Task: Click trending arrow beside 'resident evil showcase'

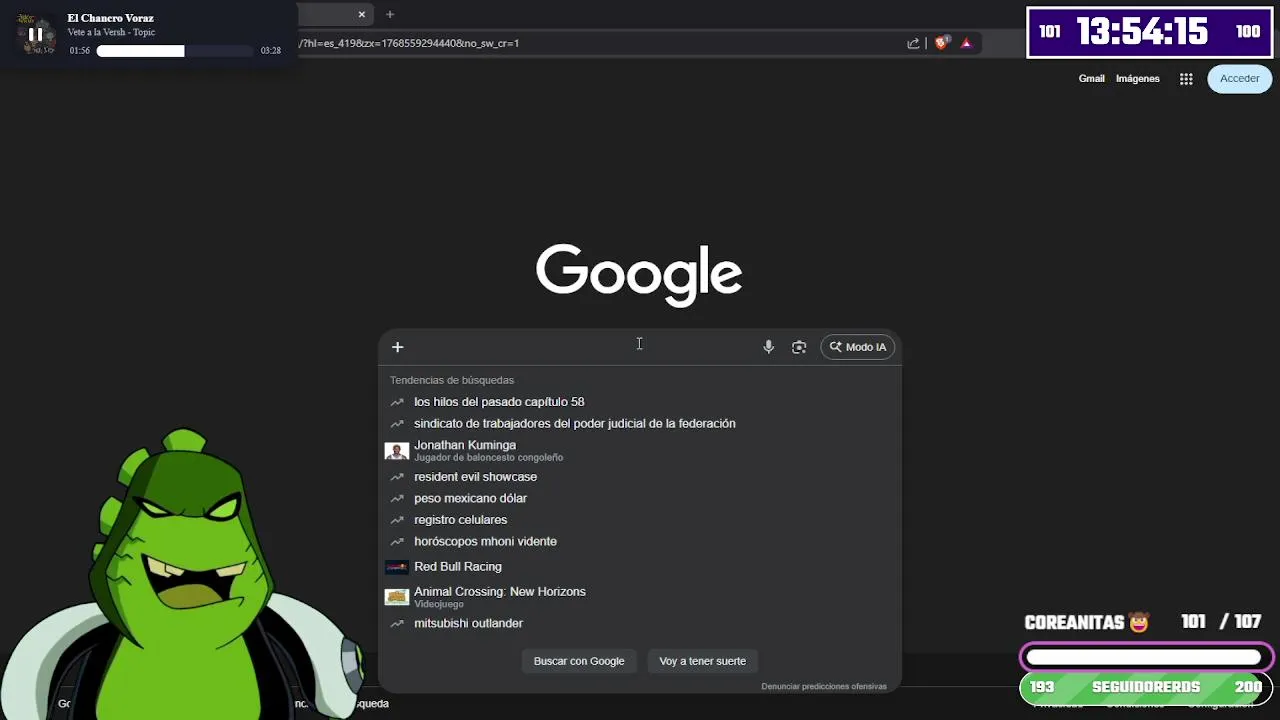Action: [397, 477]
